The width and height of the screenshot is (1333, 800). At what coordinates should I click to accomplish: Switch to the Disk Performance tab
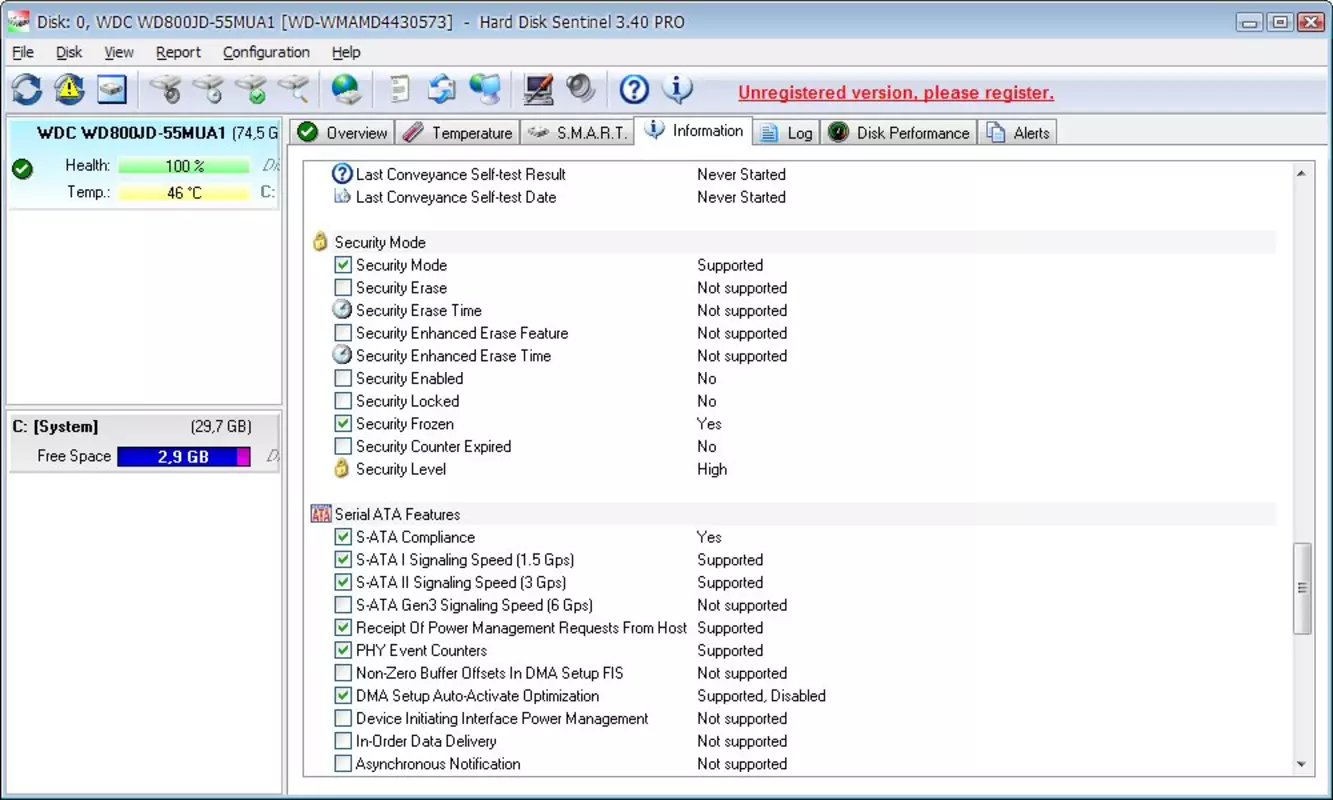[899, 133]
